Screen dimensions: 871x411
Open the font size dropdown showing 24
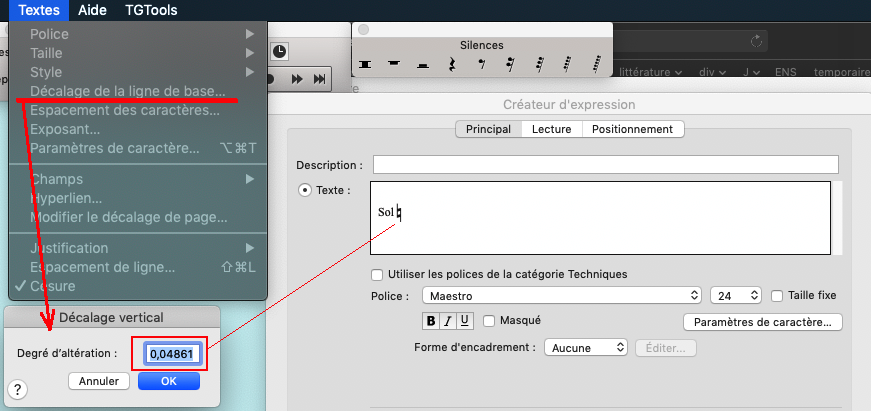point(736,296)
